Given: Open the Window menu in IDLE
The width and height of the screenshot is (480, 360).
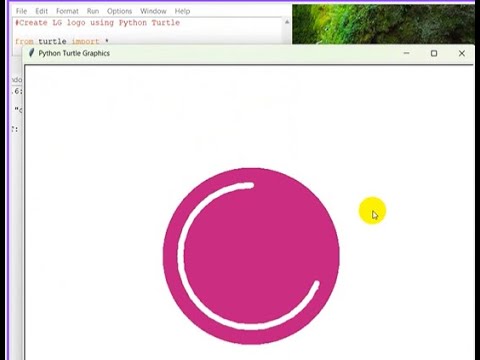Looking at the screenshot, I should pyautogui.click(x=153, y=11).
